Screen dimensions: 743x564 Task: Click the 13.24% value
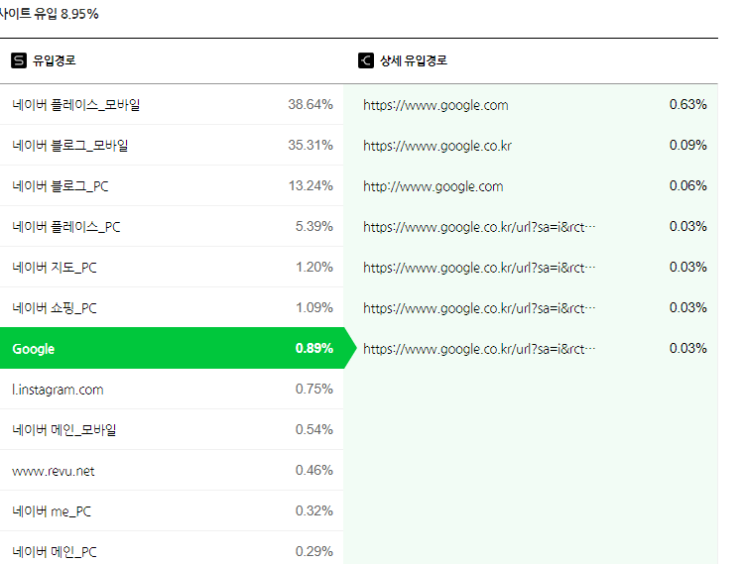click(311, 186)
